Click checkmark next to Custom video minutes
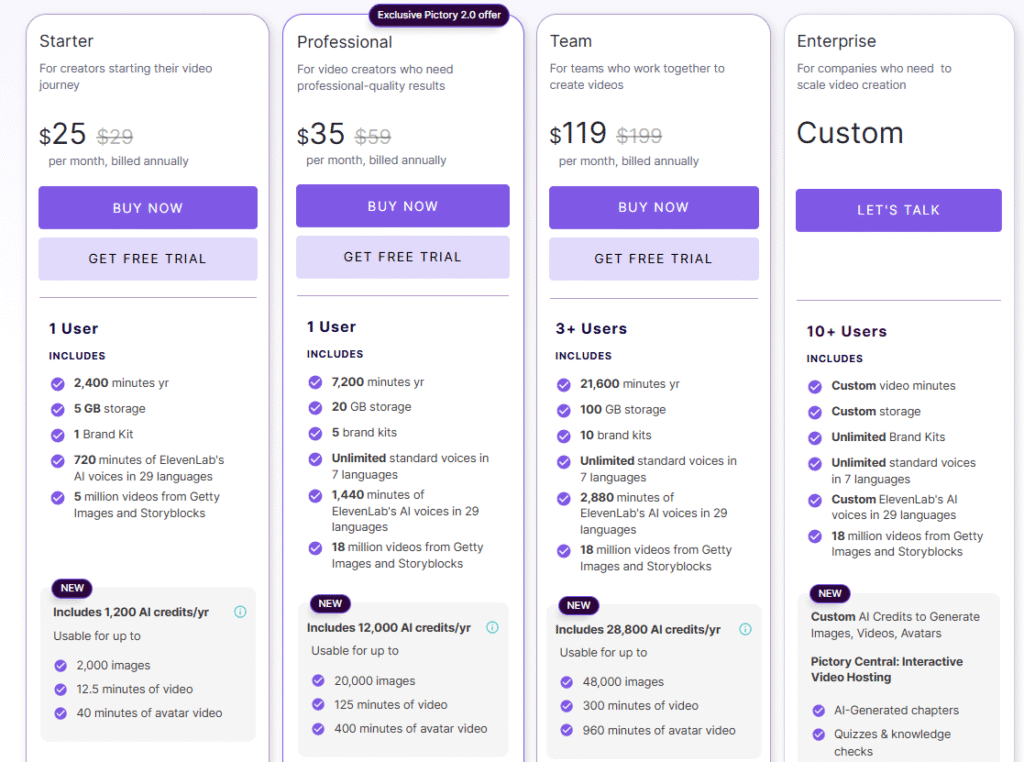The image size is (1024, 762). point(815,387)
